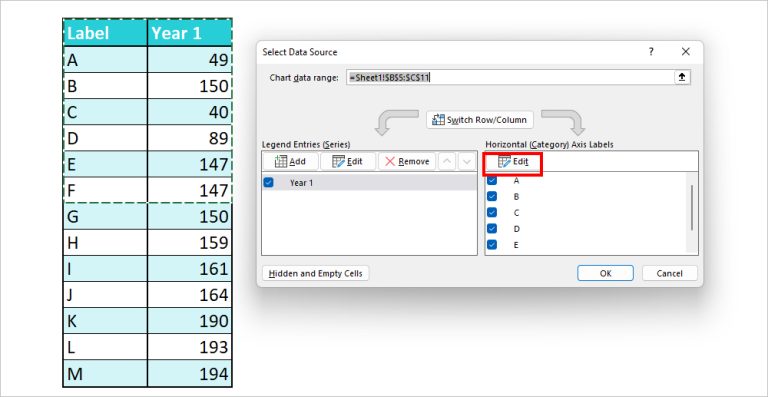The image size is (768, 397).
Task: Select cell containing value 194
Action: (190, 374)
